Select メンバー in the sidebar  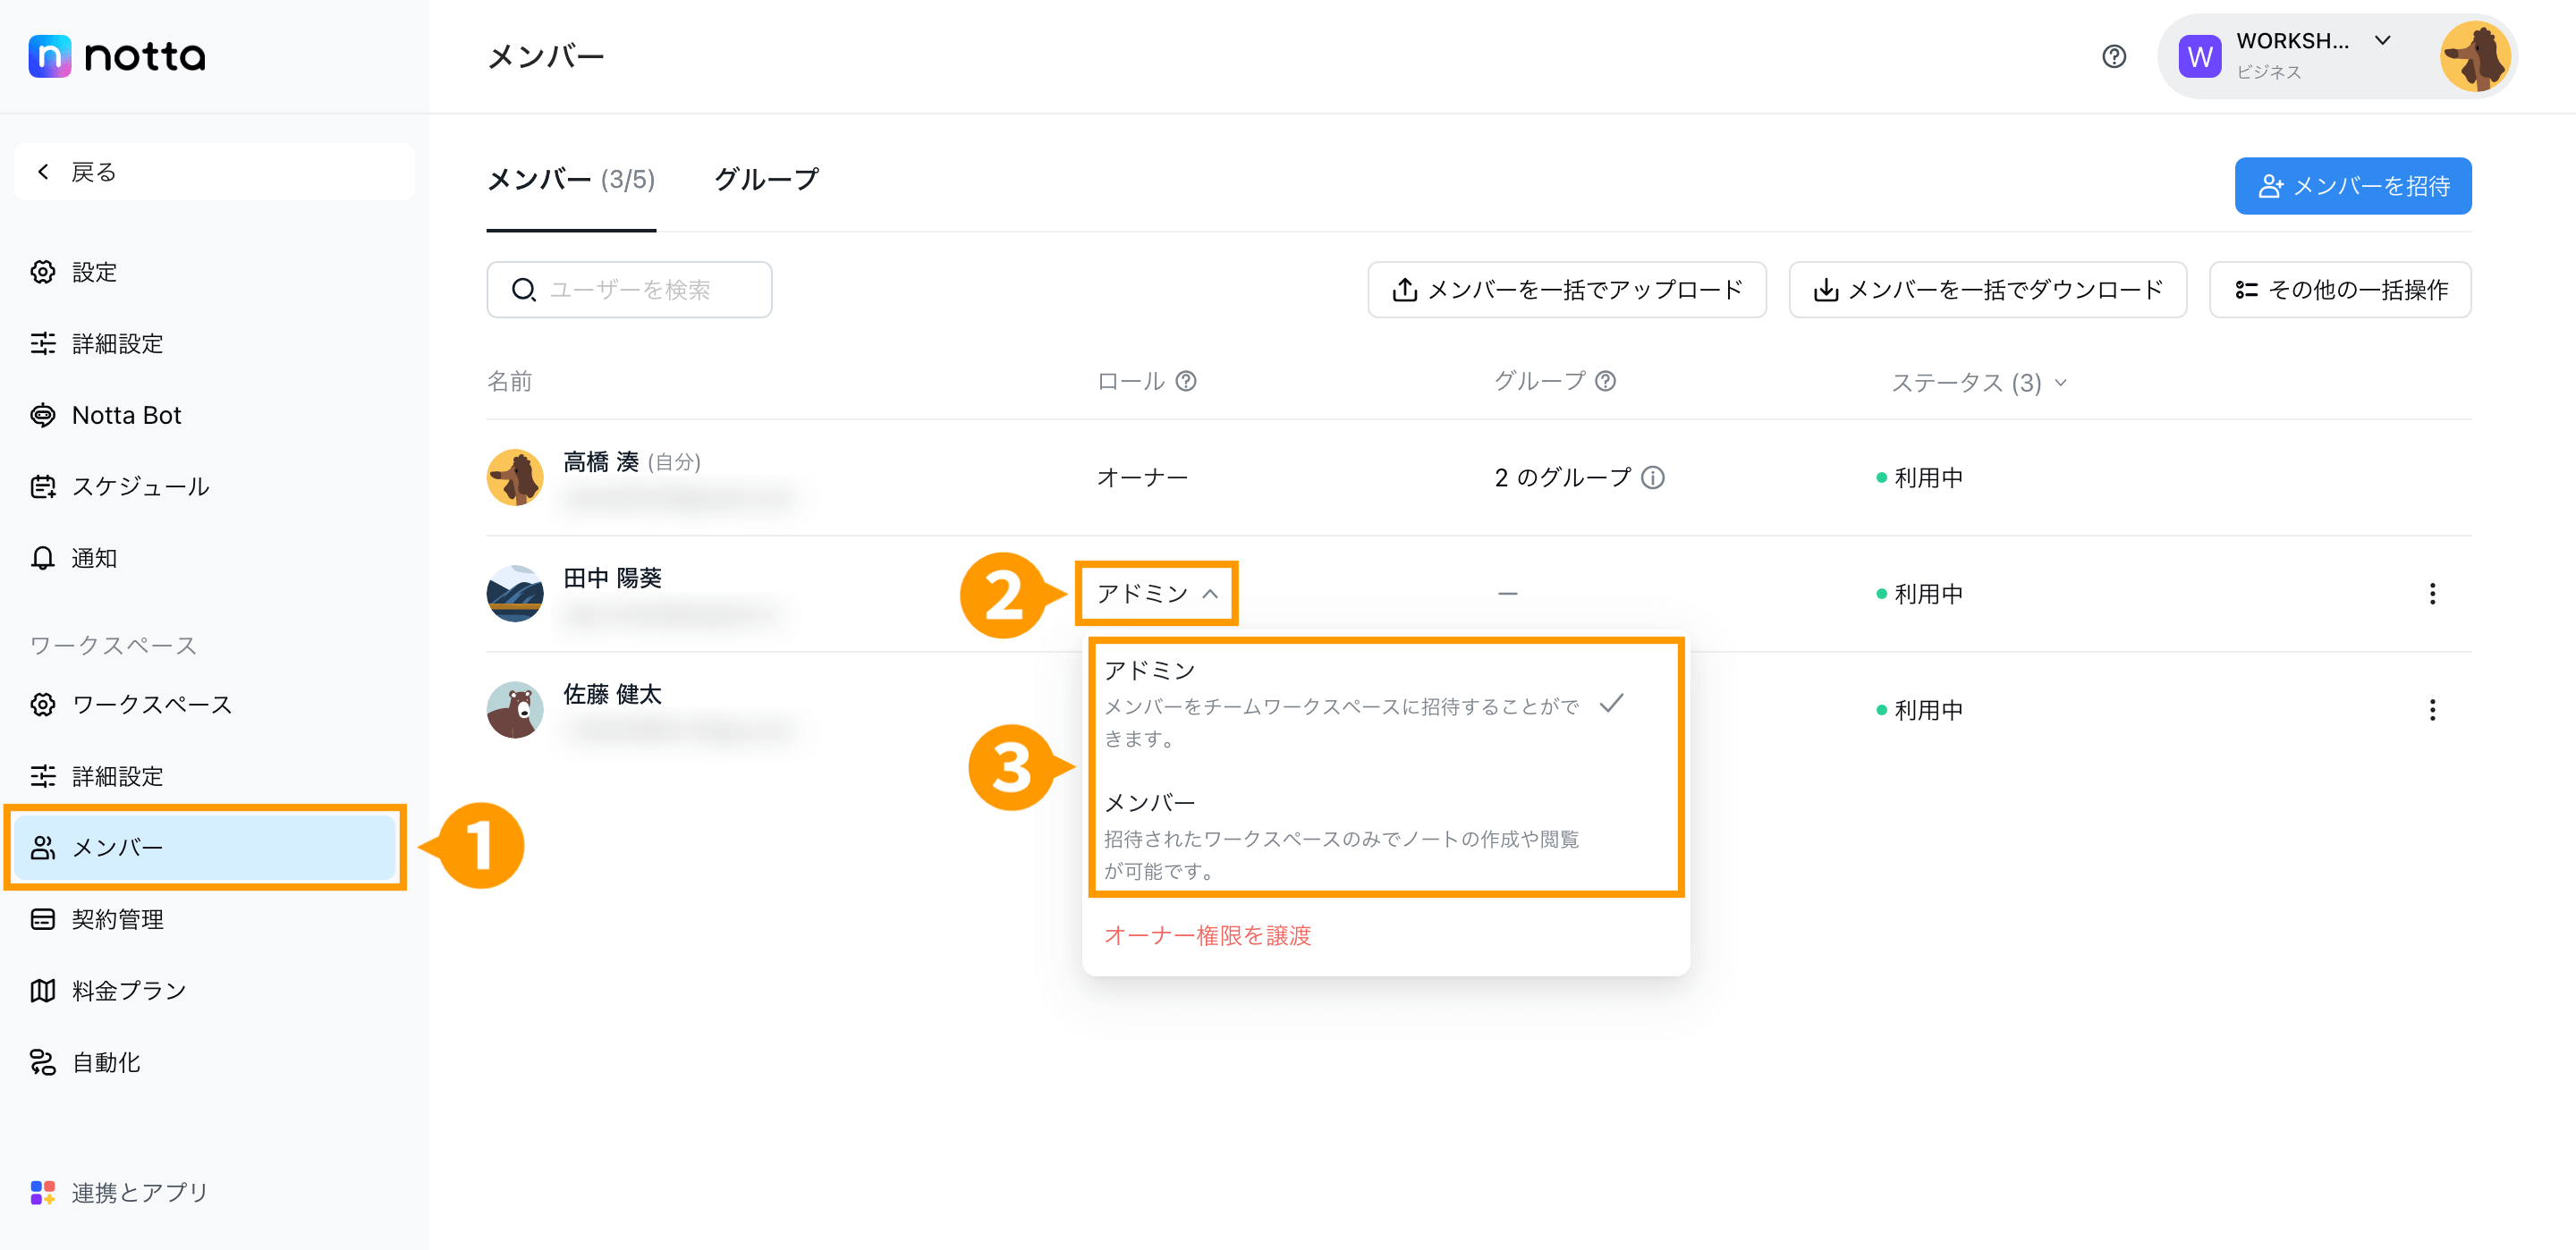point(205,847)
